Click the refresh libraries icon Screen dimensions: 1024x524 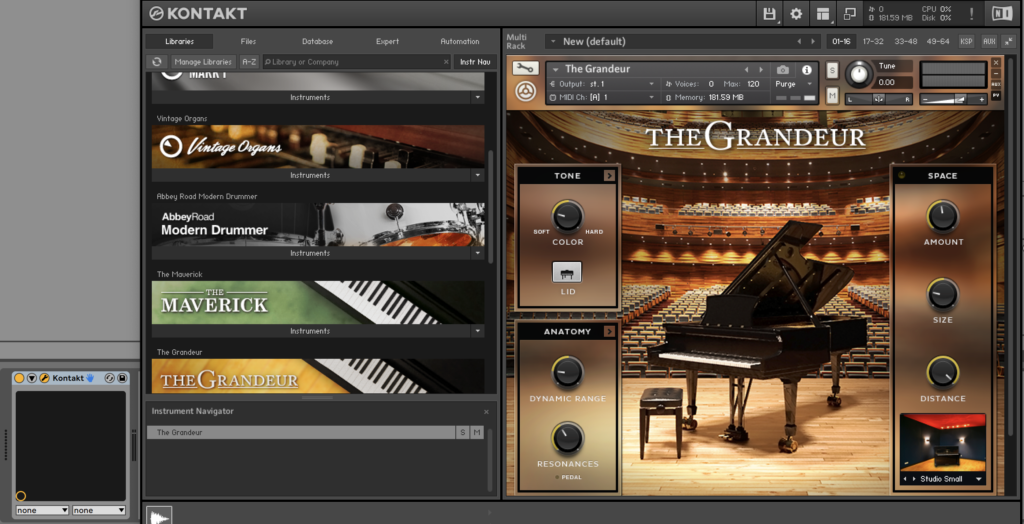157,62
